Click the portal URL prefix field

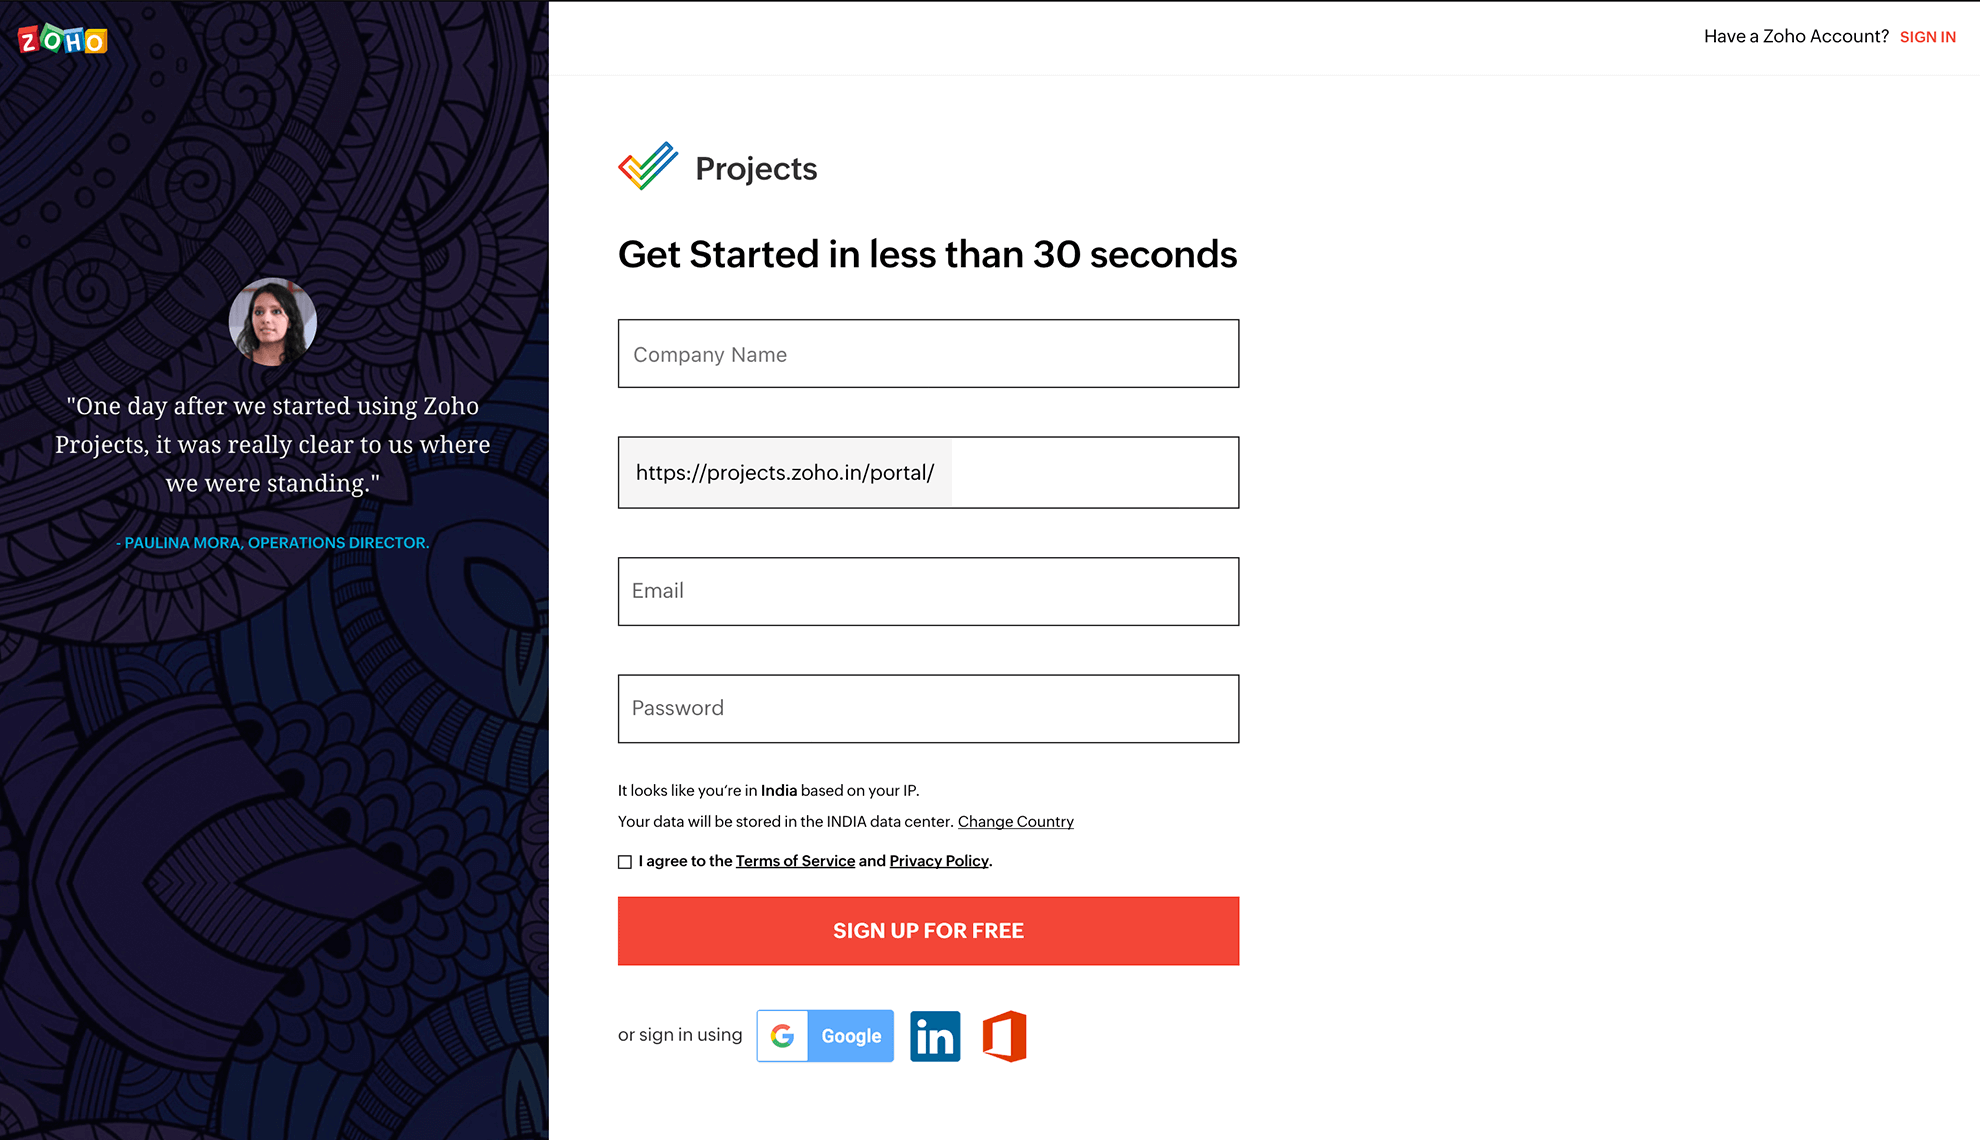(784, 472)
